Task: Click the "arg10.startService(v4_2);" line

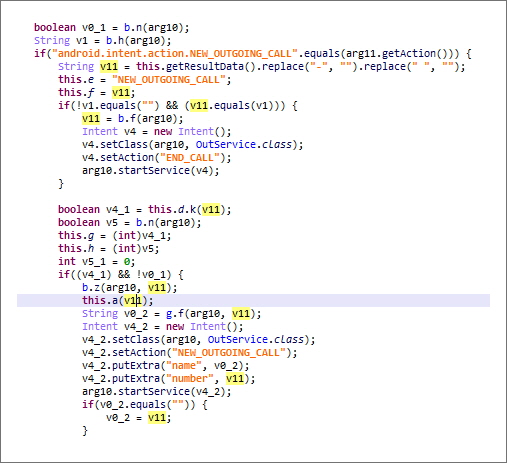Action: coord(157,391)
